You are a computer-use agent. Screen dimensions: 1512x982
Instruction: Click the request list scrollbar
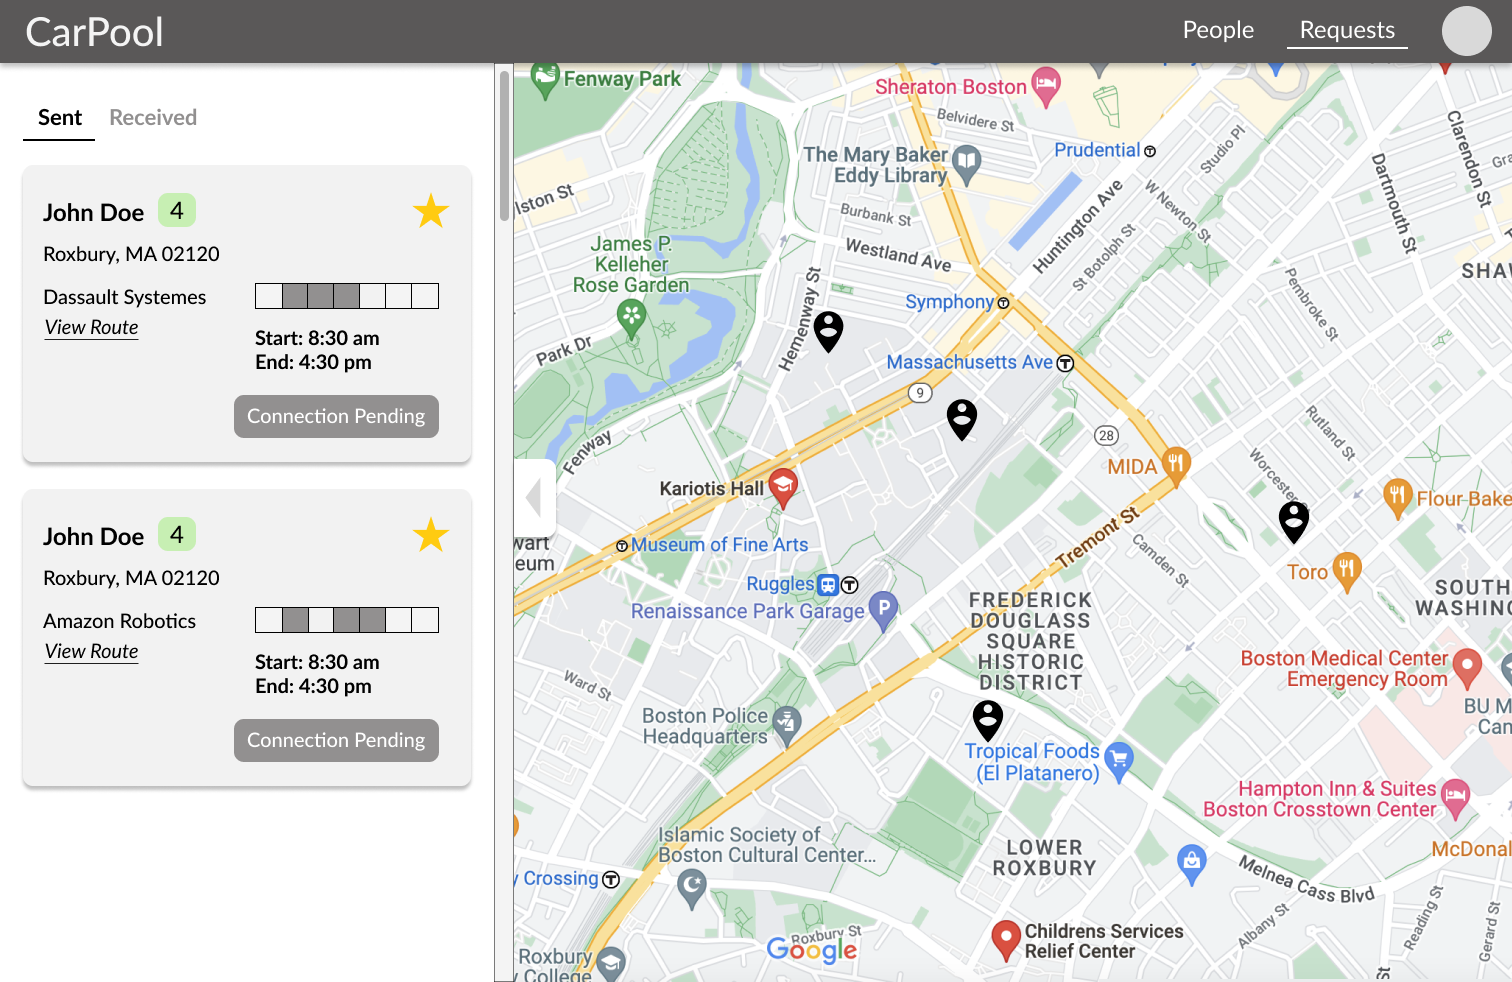coord(505,146)
